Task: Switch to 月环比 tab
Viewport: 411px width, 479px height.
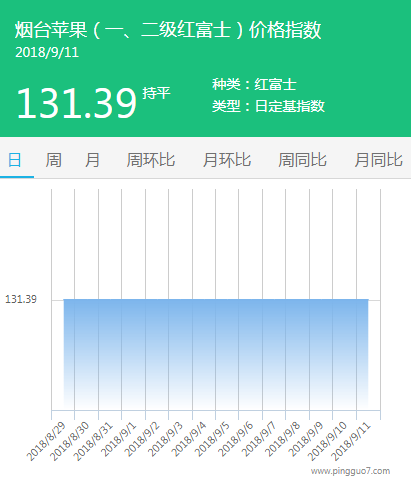Action: (x=227, y=160)
